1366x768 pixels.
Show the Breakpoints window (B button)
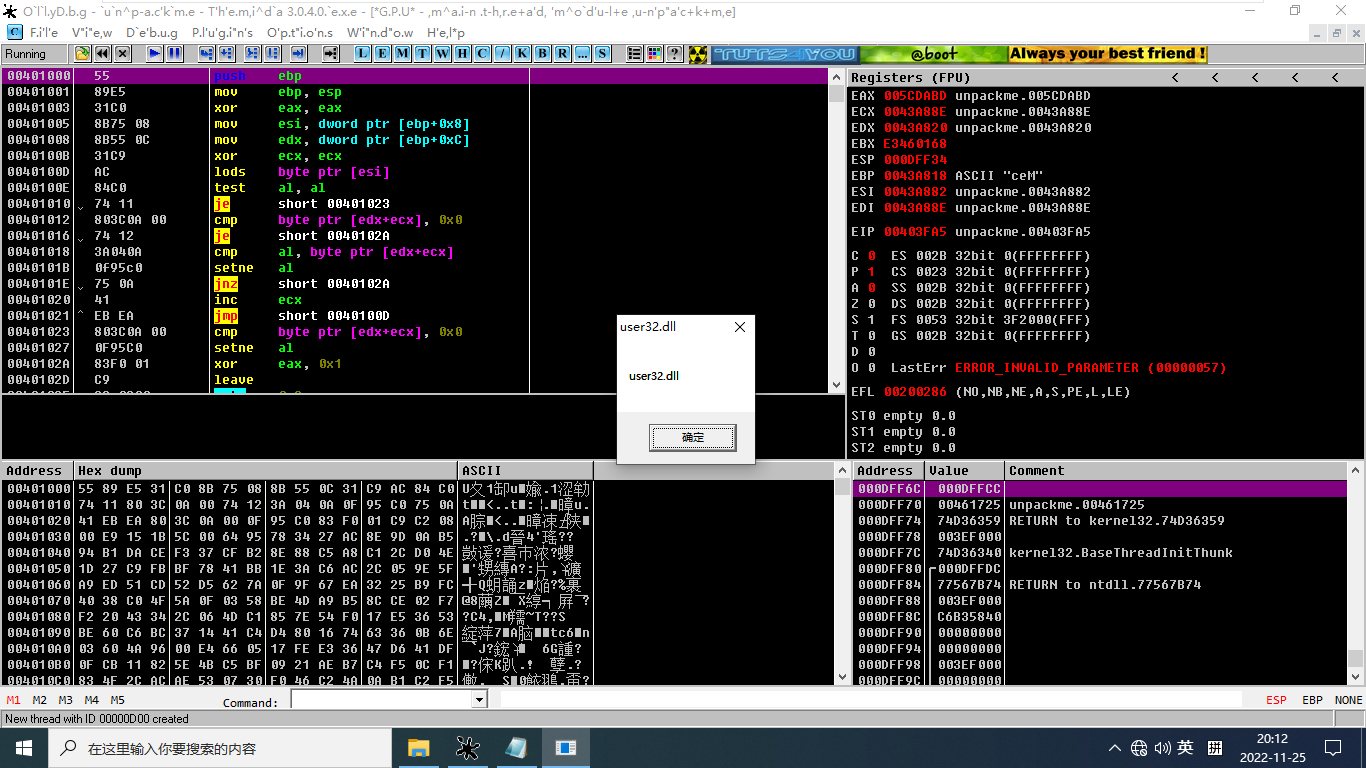coord(543,54)
